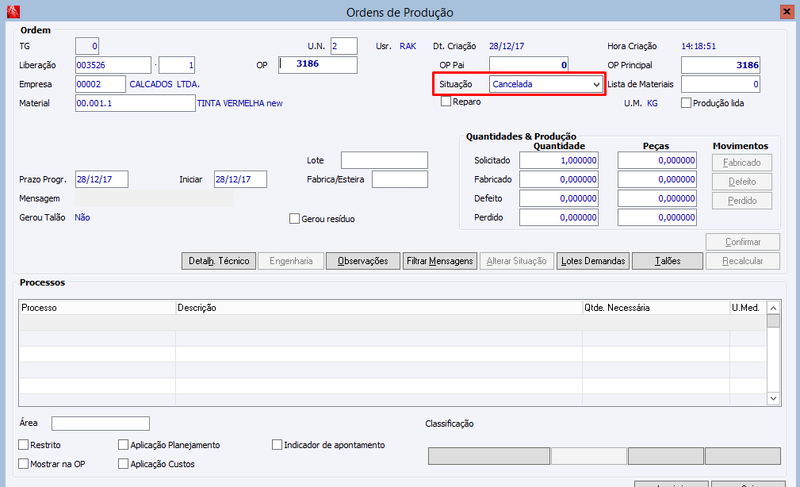
Task: Click the Material code field
Action: pos(135,103)
